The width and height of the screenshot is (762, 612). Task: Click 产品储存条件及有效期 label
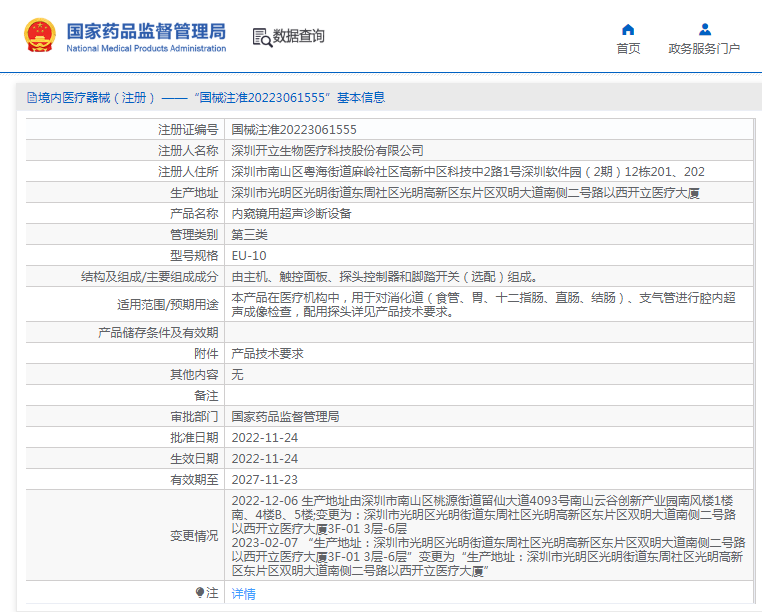158,332
